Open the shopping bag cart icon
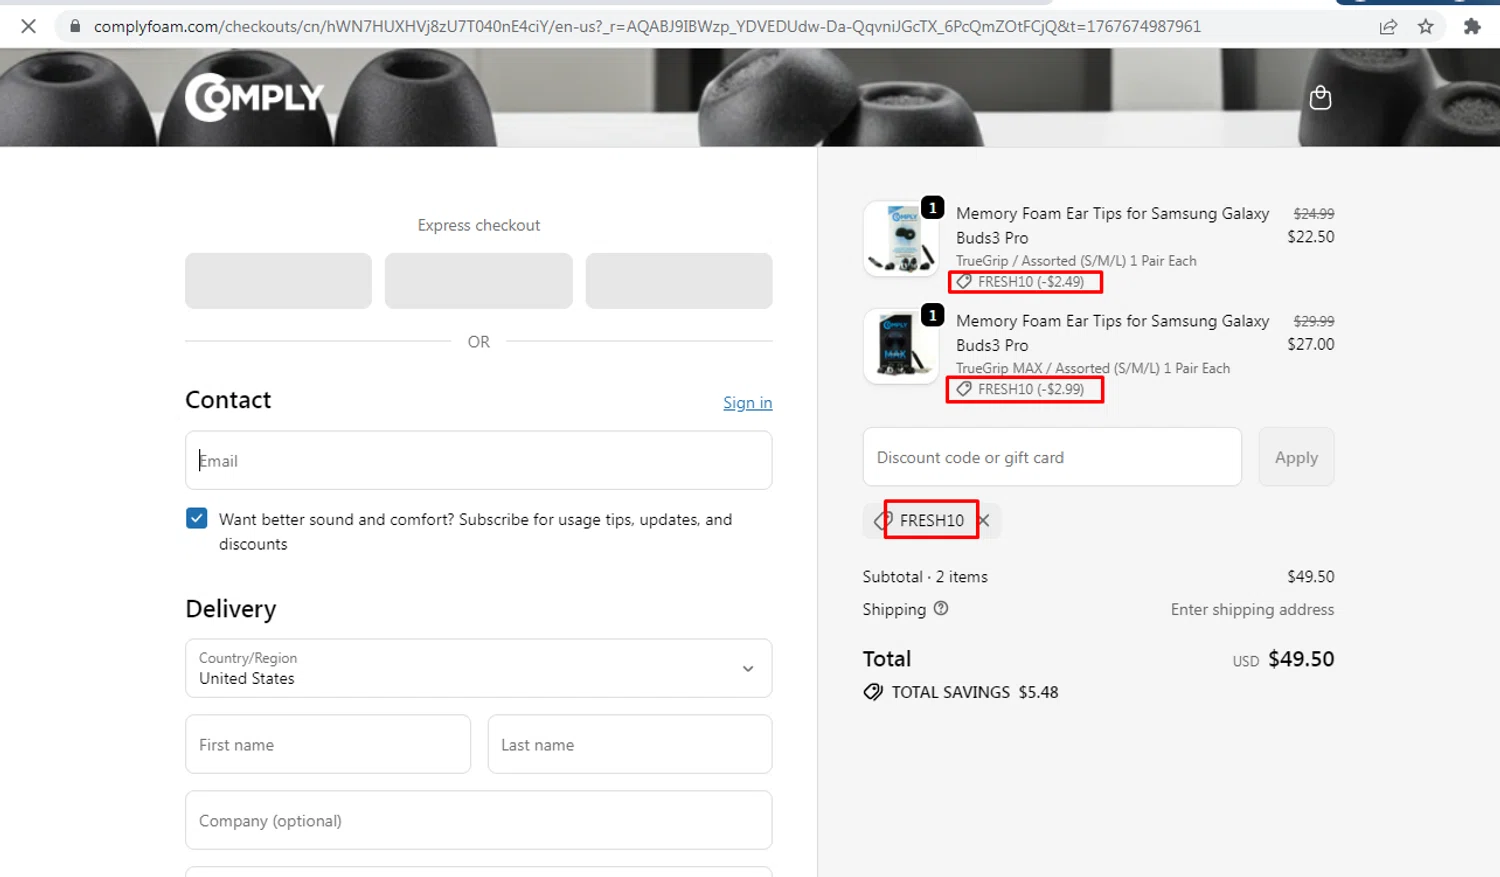 pyautogui.click(x=1320, y=97)
